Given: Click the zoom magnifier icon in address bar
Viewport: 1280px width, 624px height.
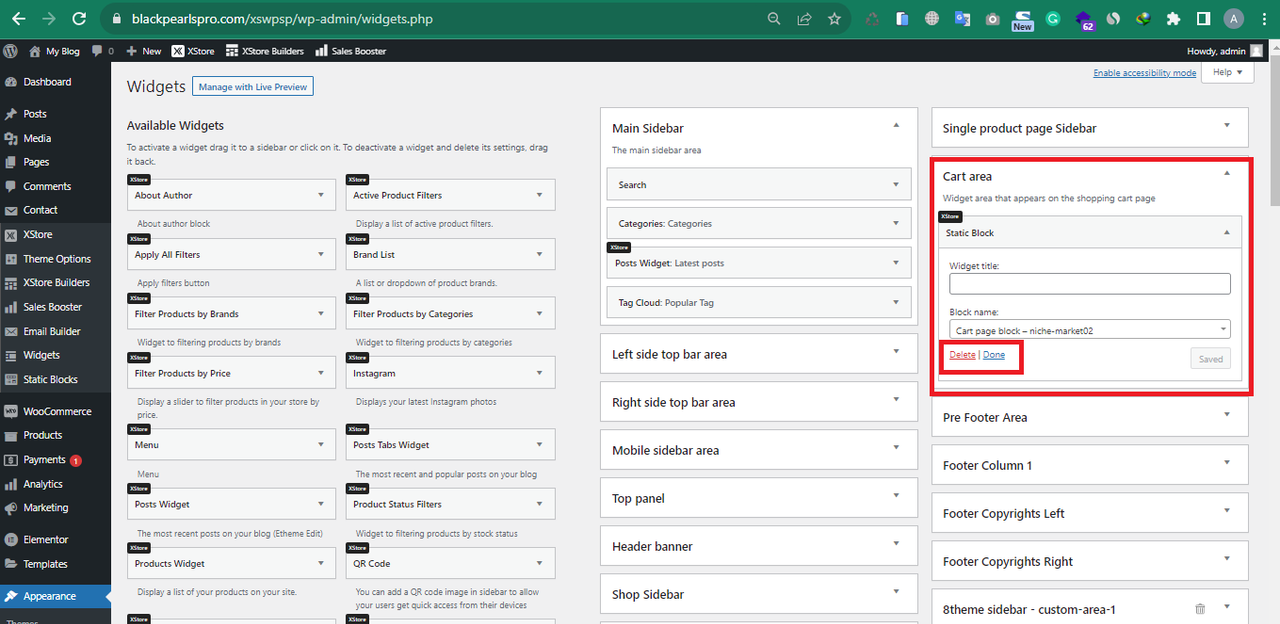Looking at the screenshot, I should pyautogui.click(x=774, y=19).
